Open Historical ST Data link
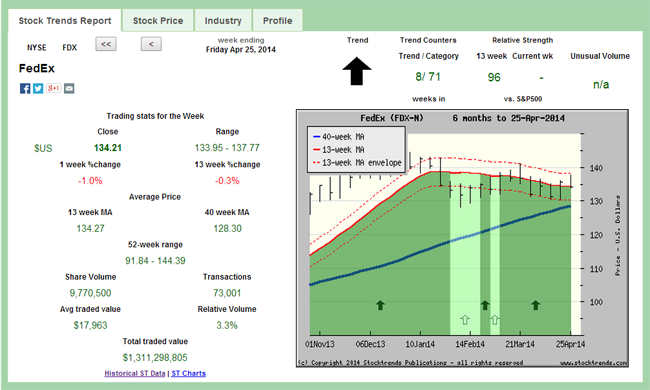This screenshot has height=390, width=650. click(x=135, y=373)
